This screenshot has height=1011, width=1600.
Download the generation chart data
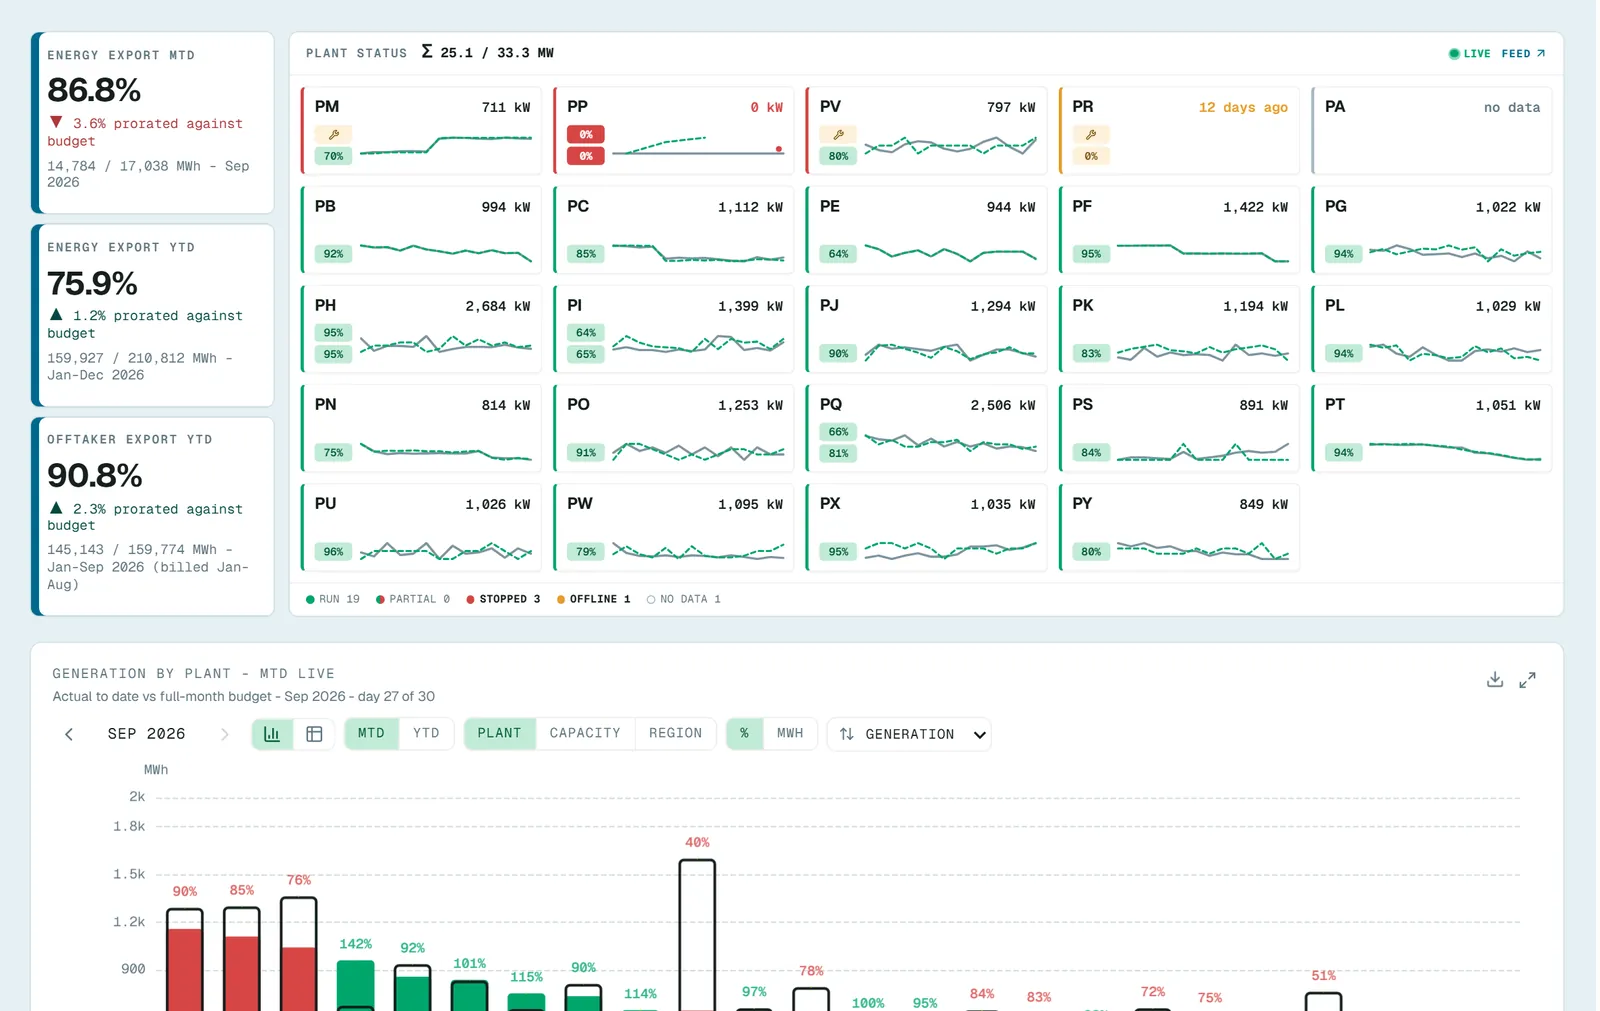pos(1494,680)
